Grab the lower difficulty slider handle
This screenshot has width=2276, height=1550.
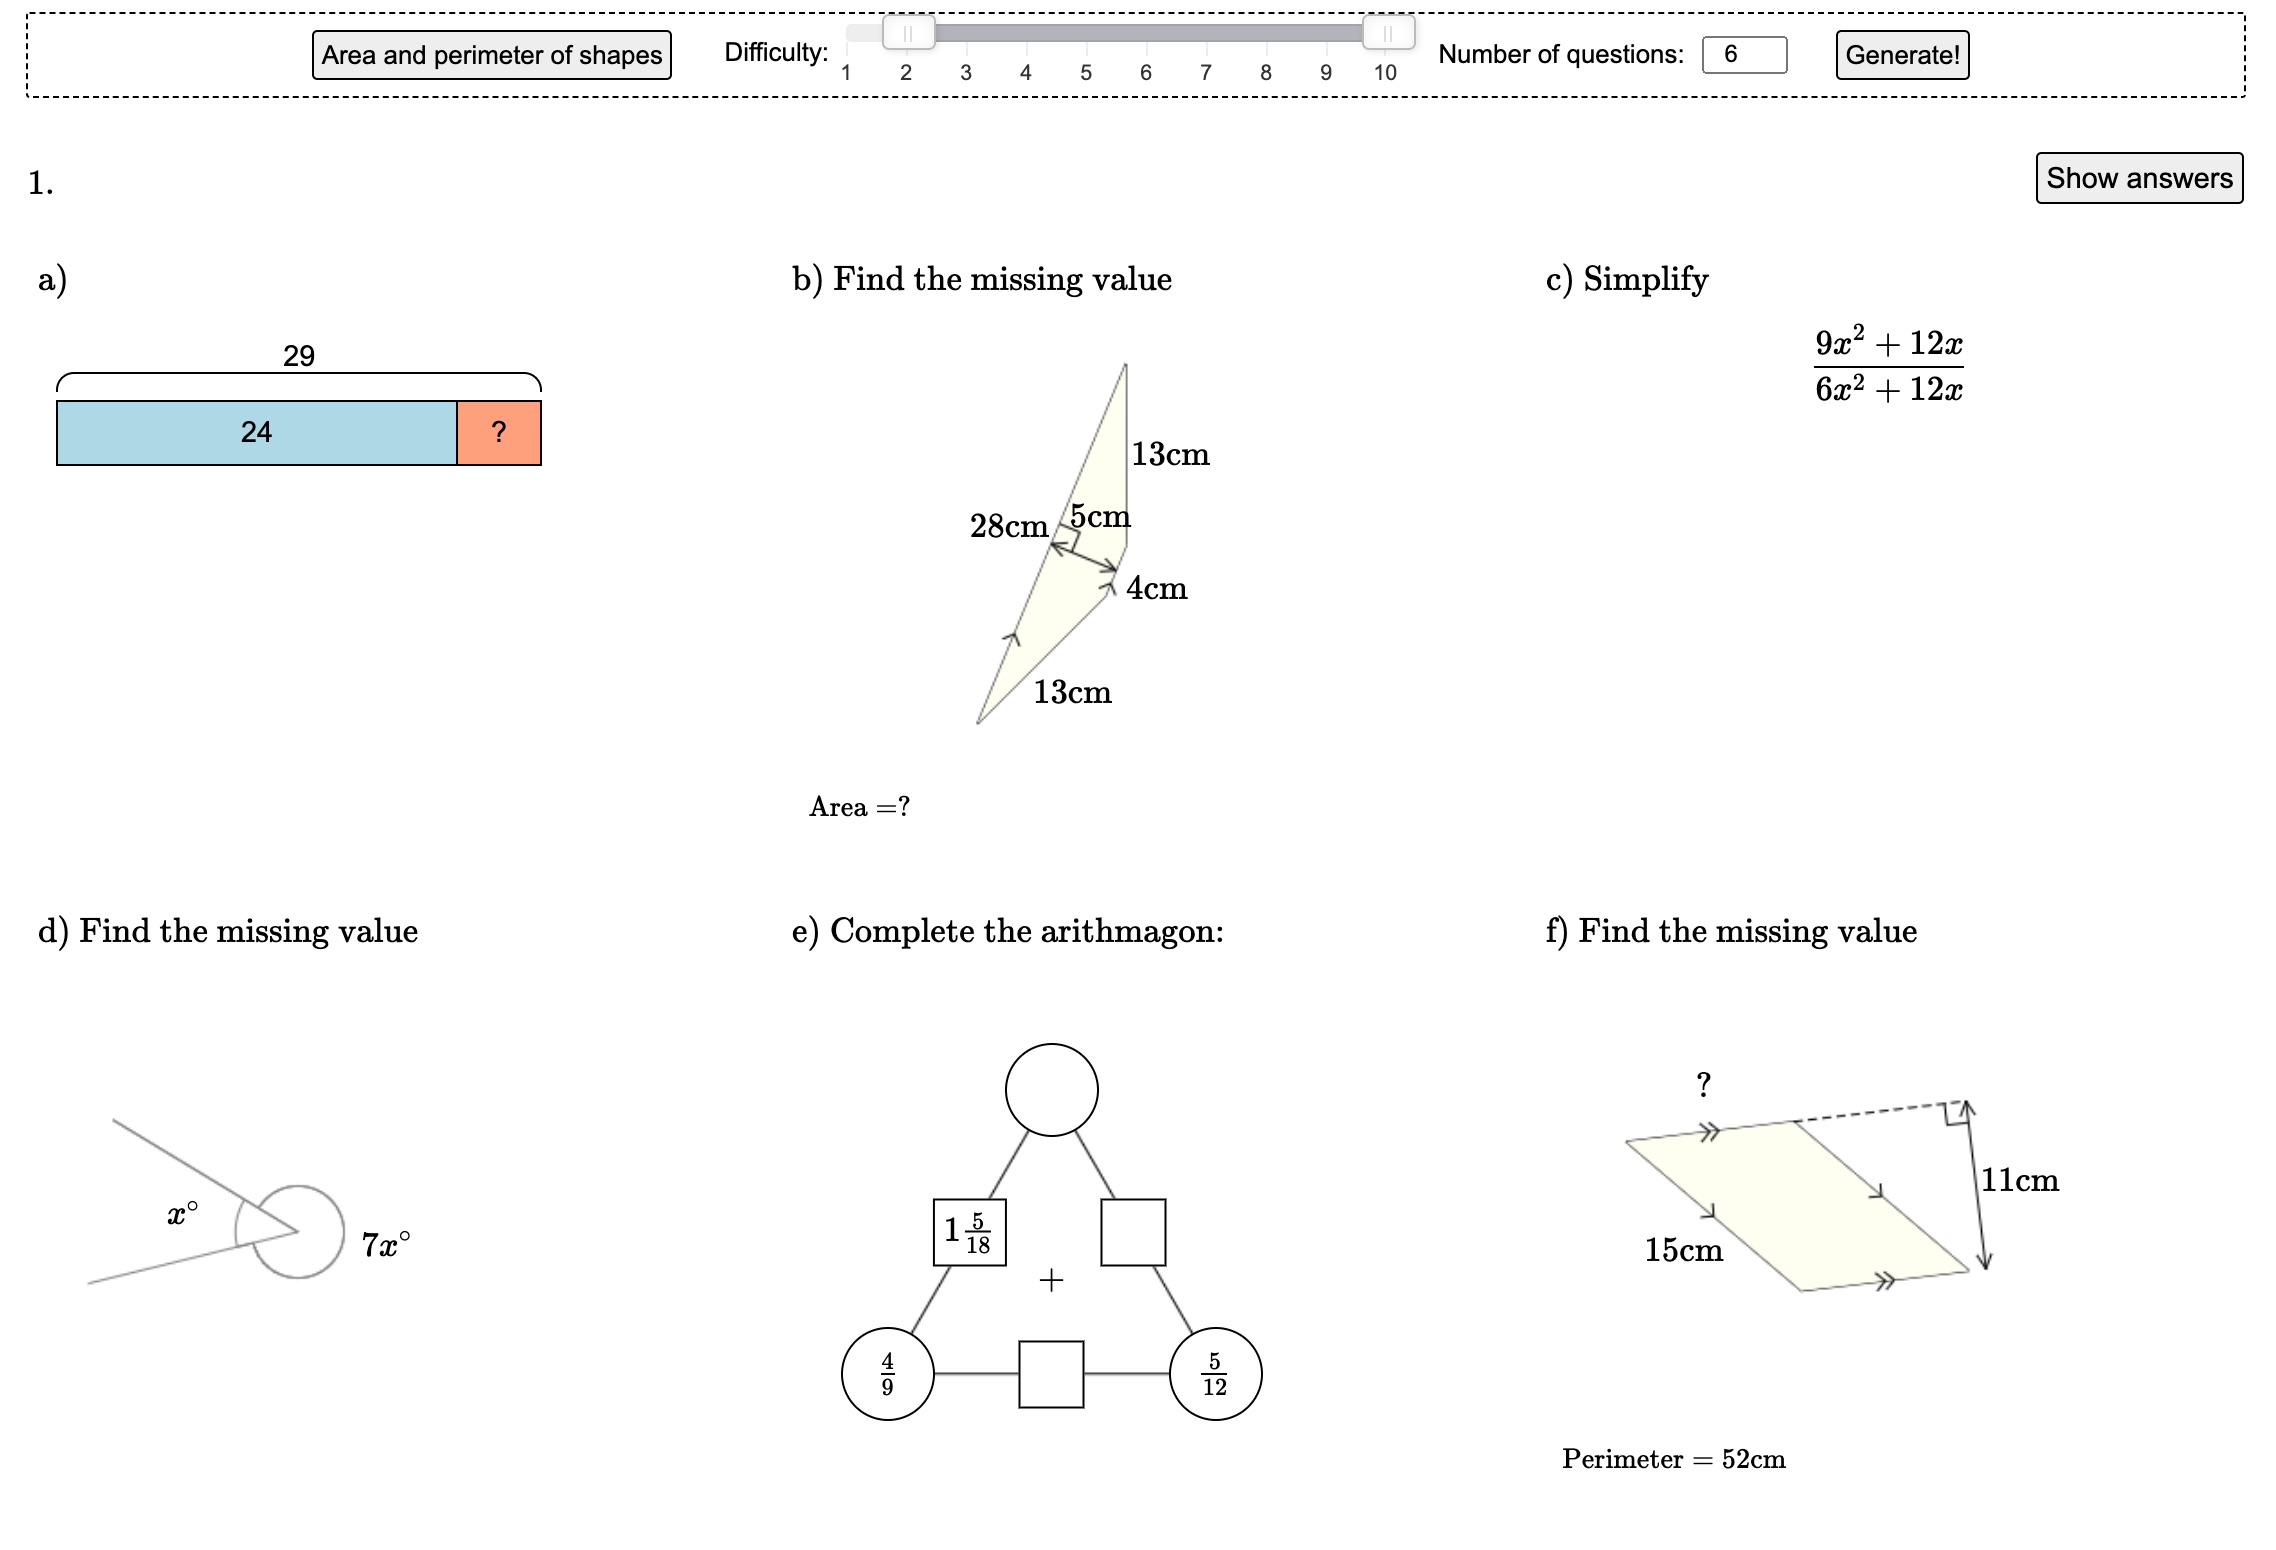point(908,32)
